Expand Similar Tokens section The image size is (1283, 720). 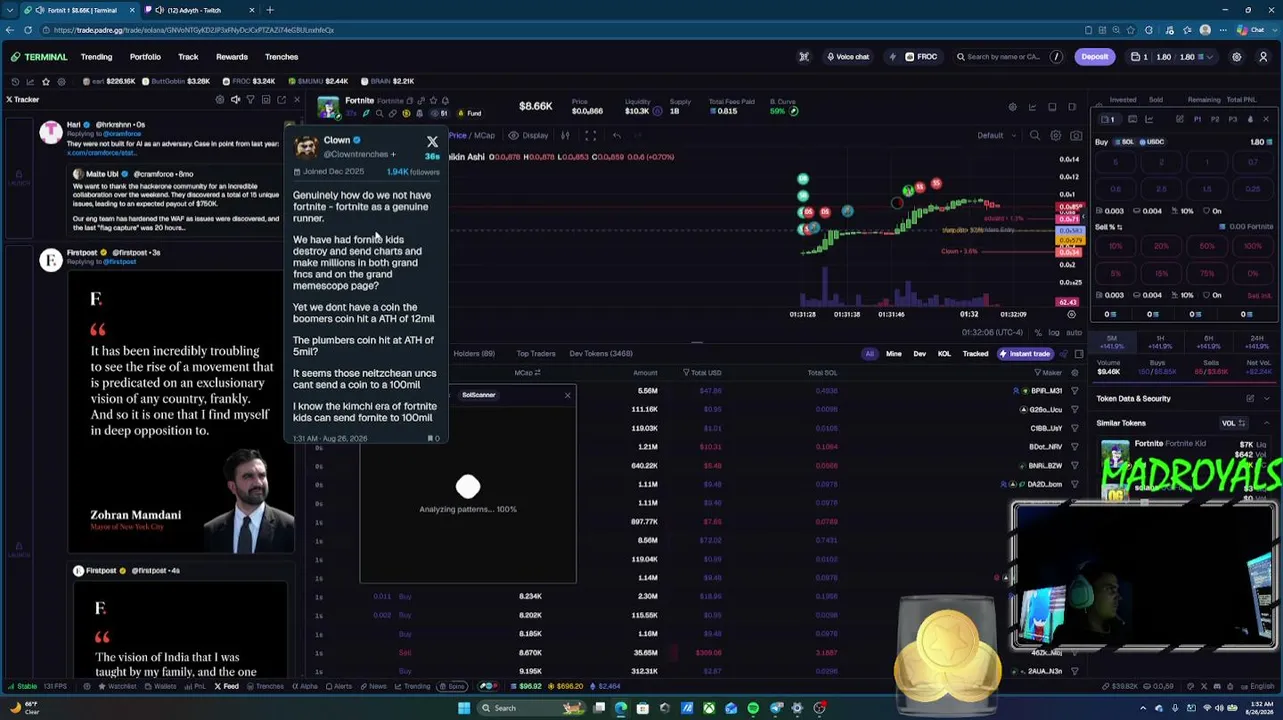[1267, 423]
